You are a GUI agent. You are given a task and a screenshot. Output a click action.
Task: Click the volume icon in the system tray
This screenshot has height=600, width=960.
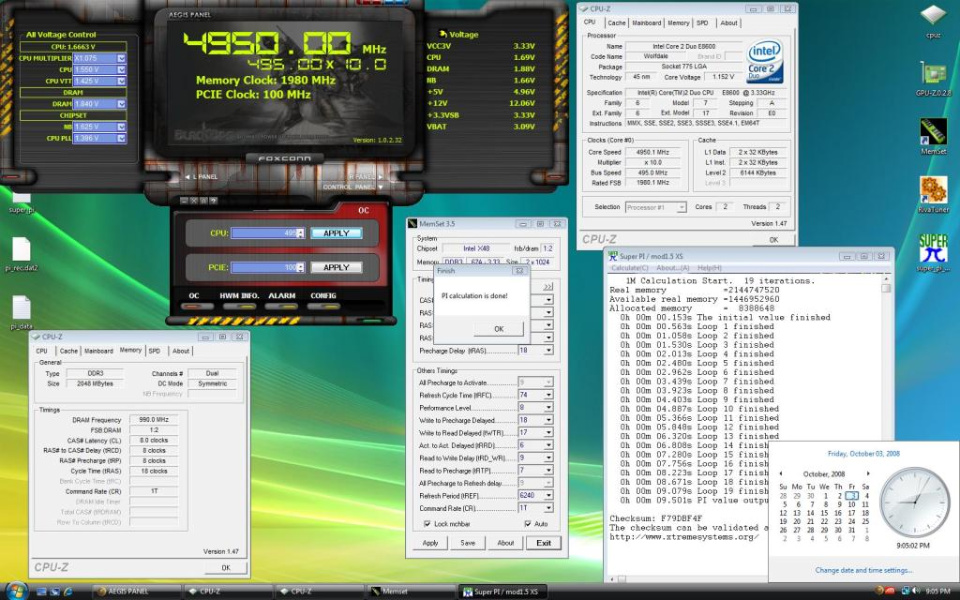coord(915,591)
